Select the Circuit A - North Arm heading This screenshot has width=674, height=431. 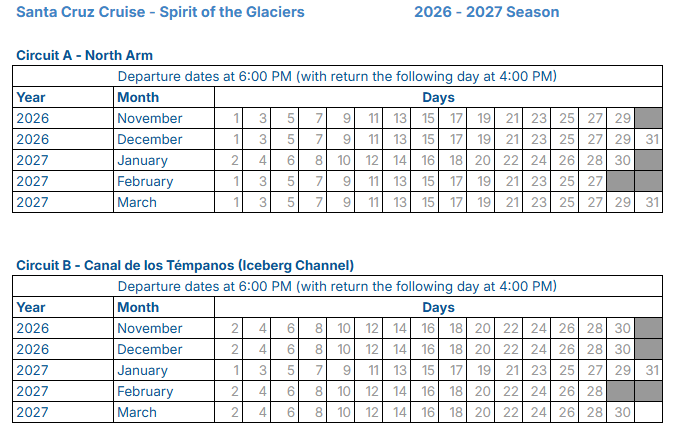coord(84,55)
